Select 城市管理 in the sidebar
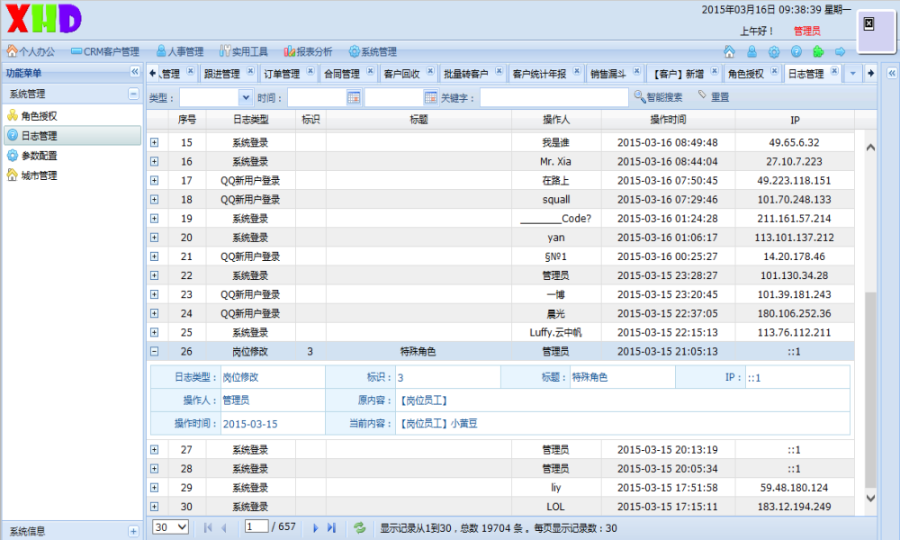Viewport: 900px width, 540px height. click(72, 175)
